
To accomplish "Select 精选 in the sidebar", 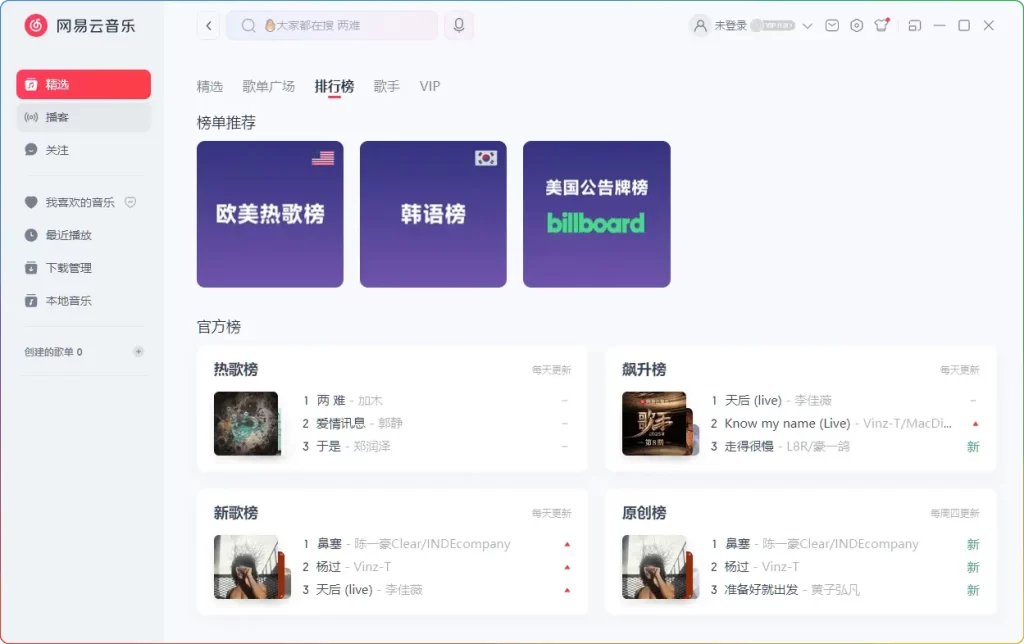I will (x=84, y=84).
